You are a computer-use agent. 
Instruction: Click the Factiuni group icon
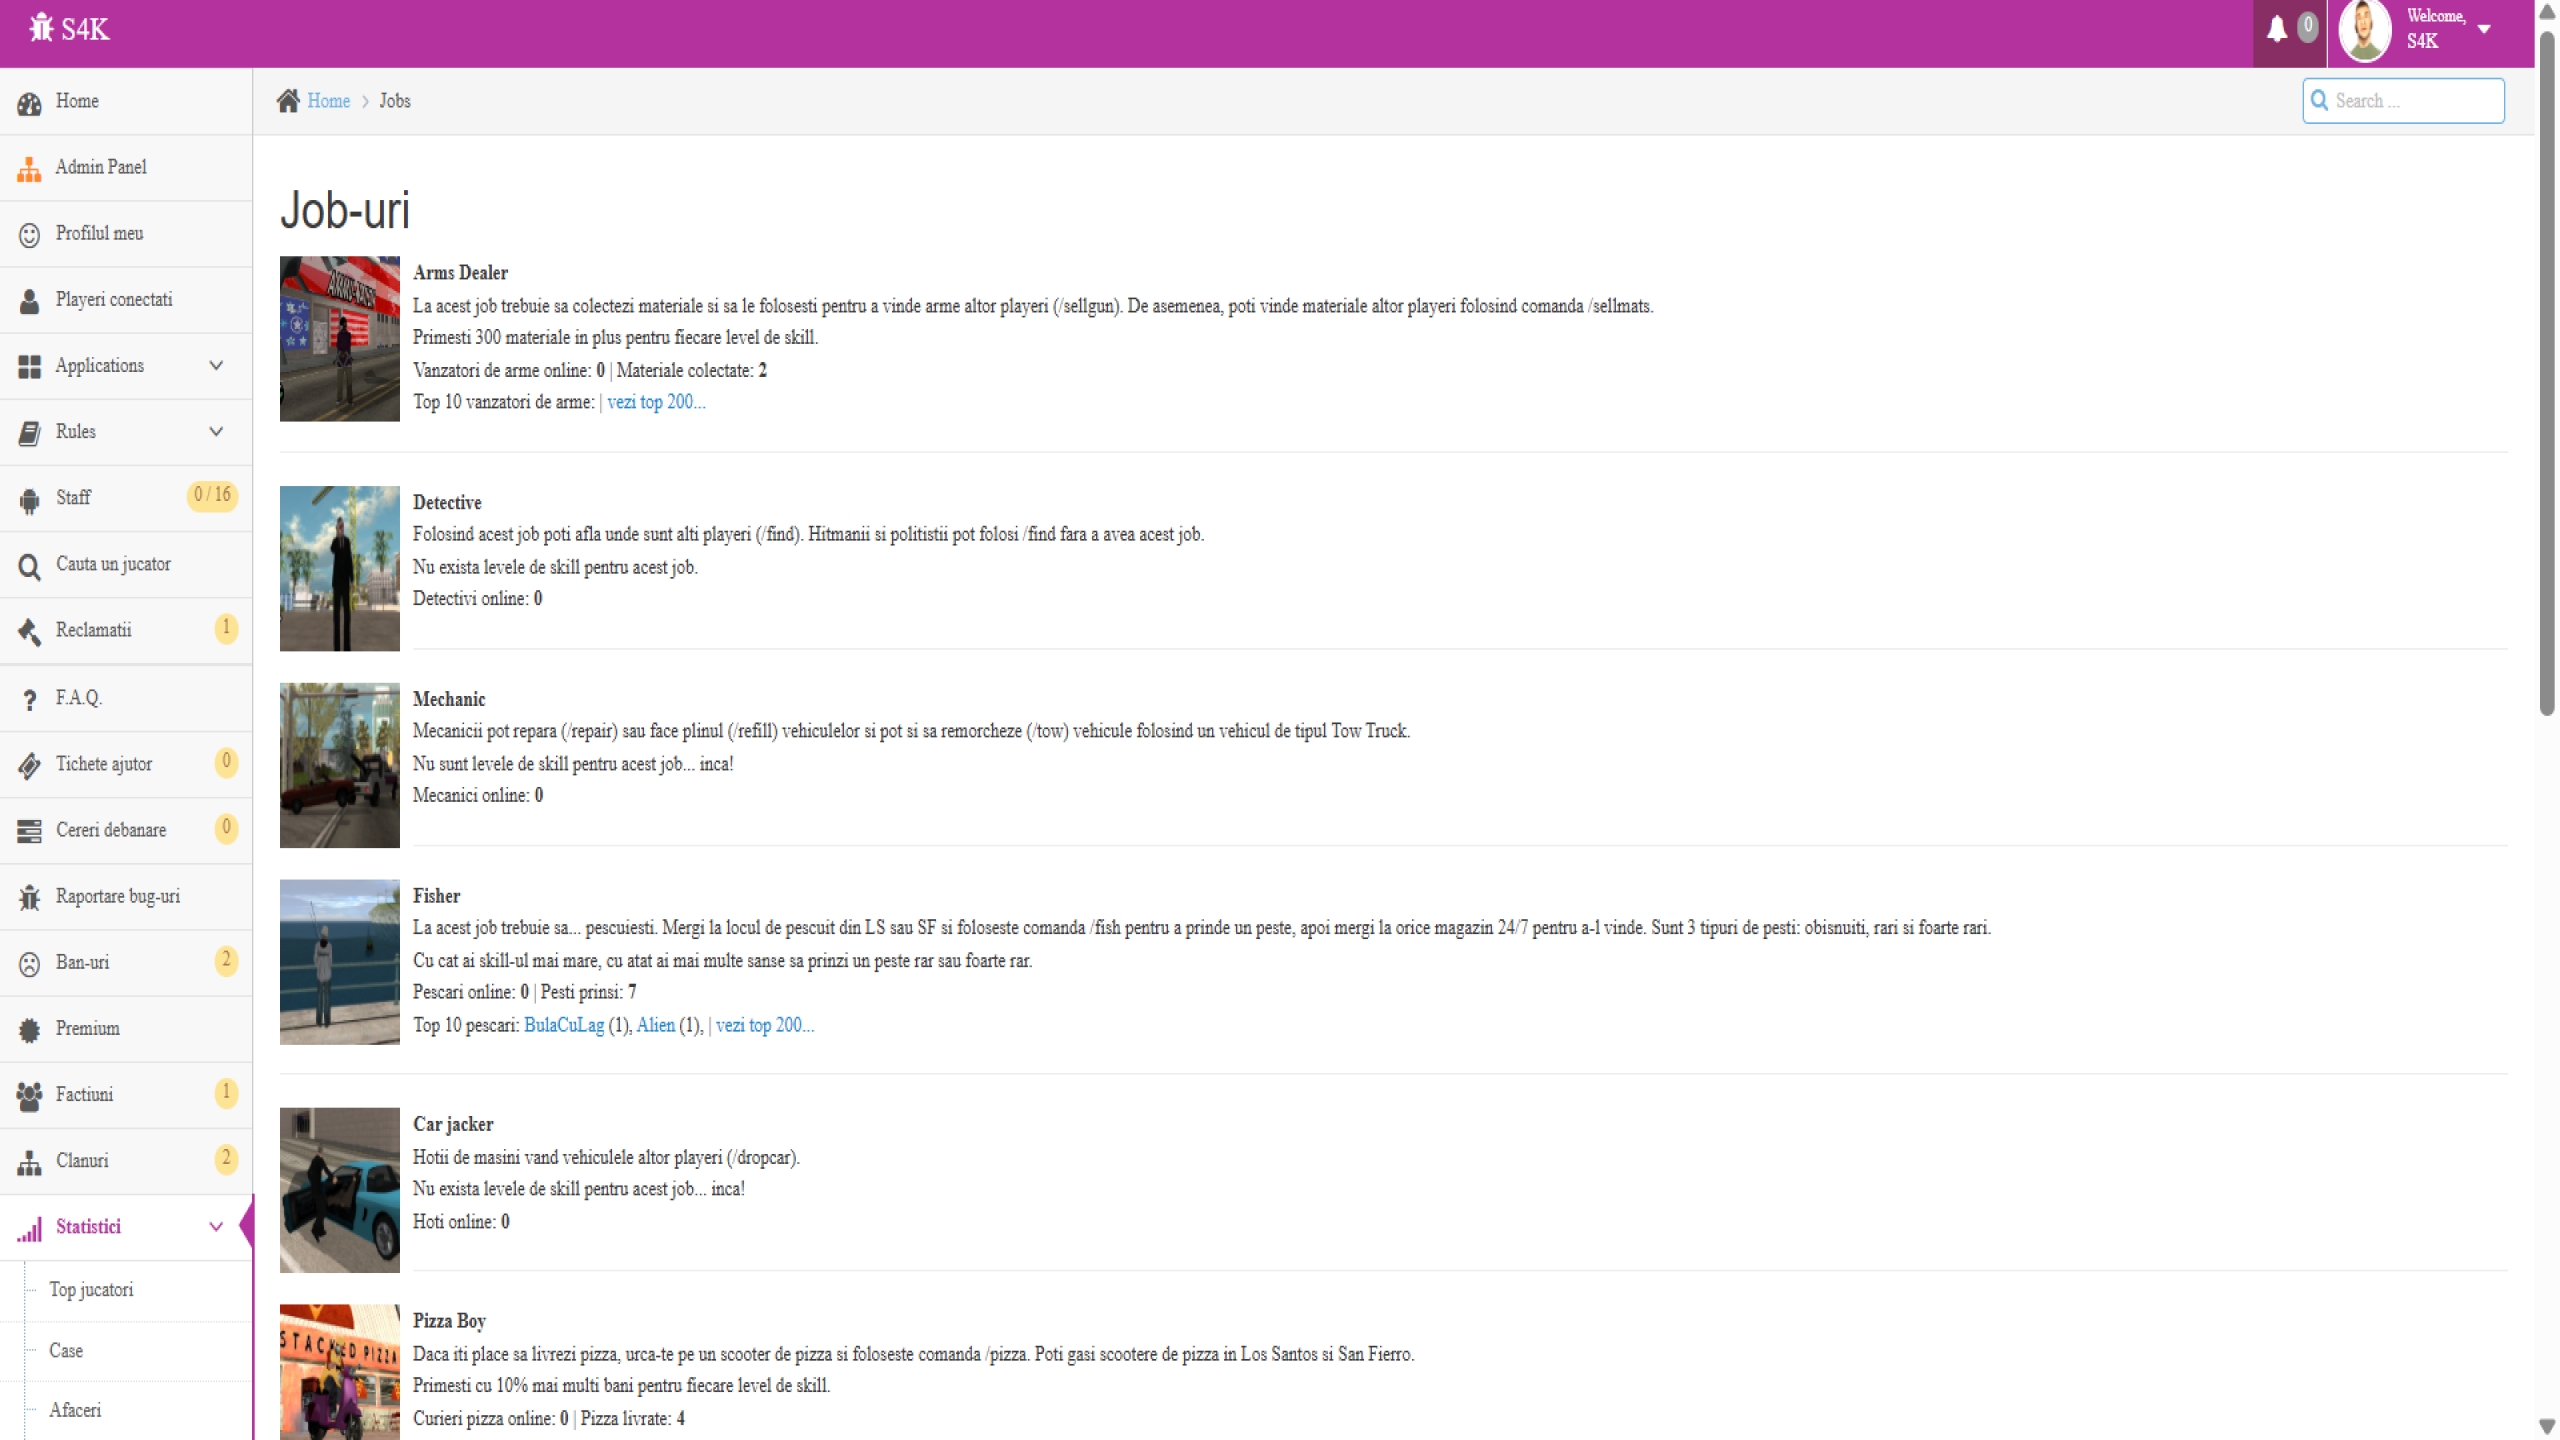[x=29, y=1096]
